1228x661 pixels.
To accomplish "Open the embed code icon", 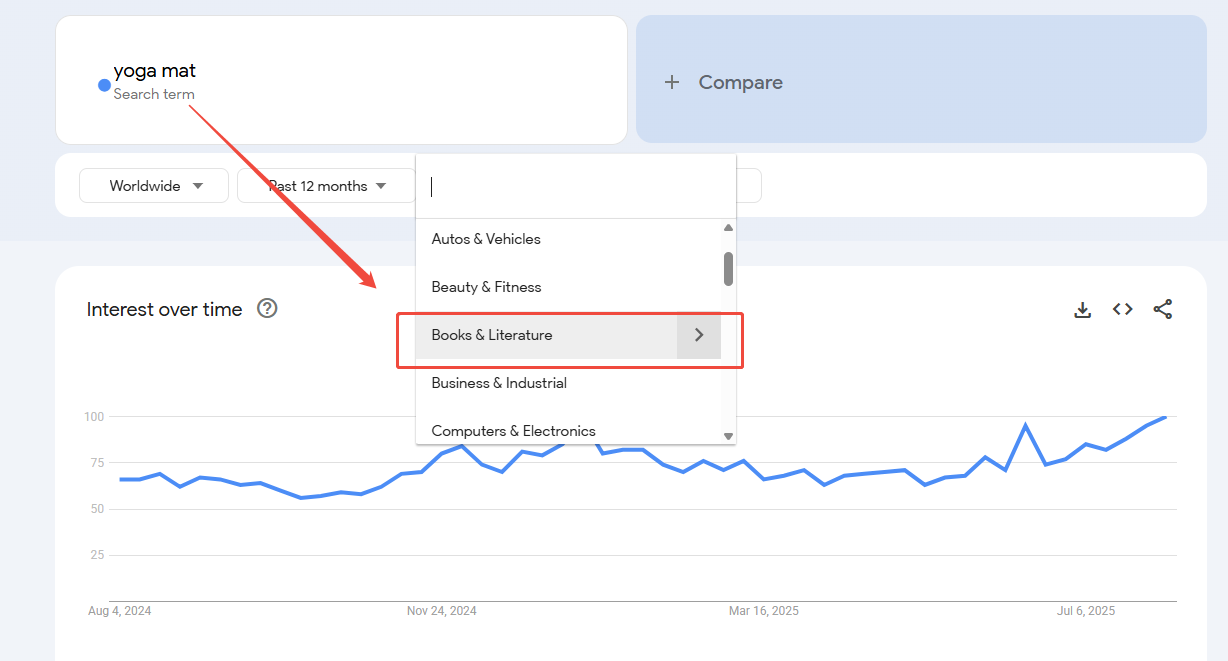I will pyautogui.click(x=1122, y=310).
